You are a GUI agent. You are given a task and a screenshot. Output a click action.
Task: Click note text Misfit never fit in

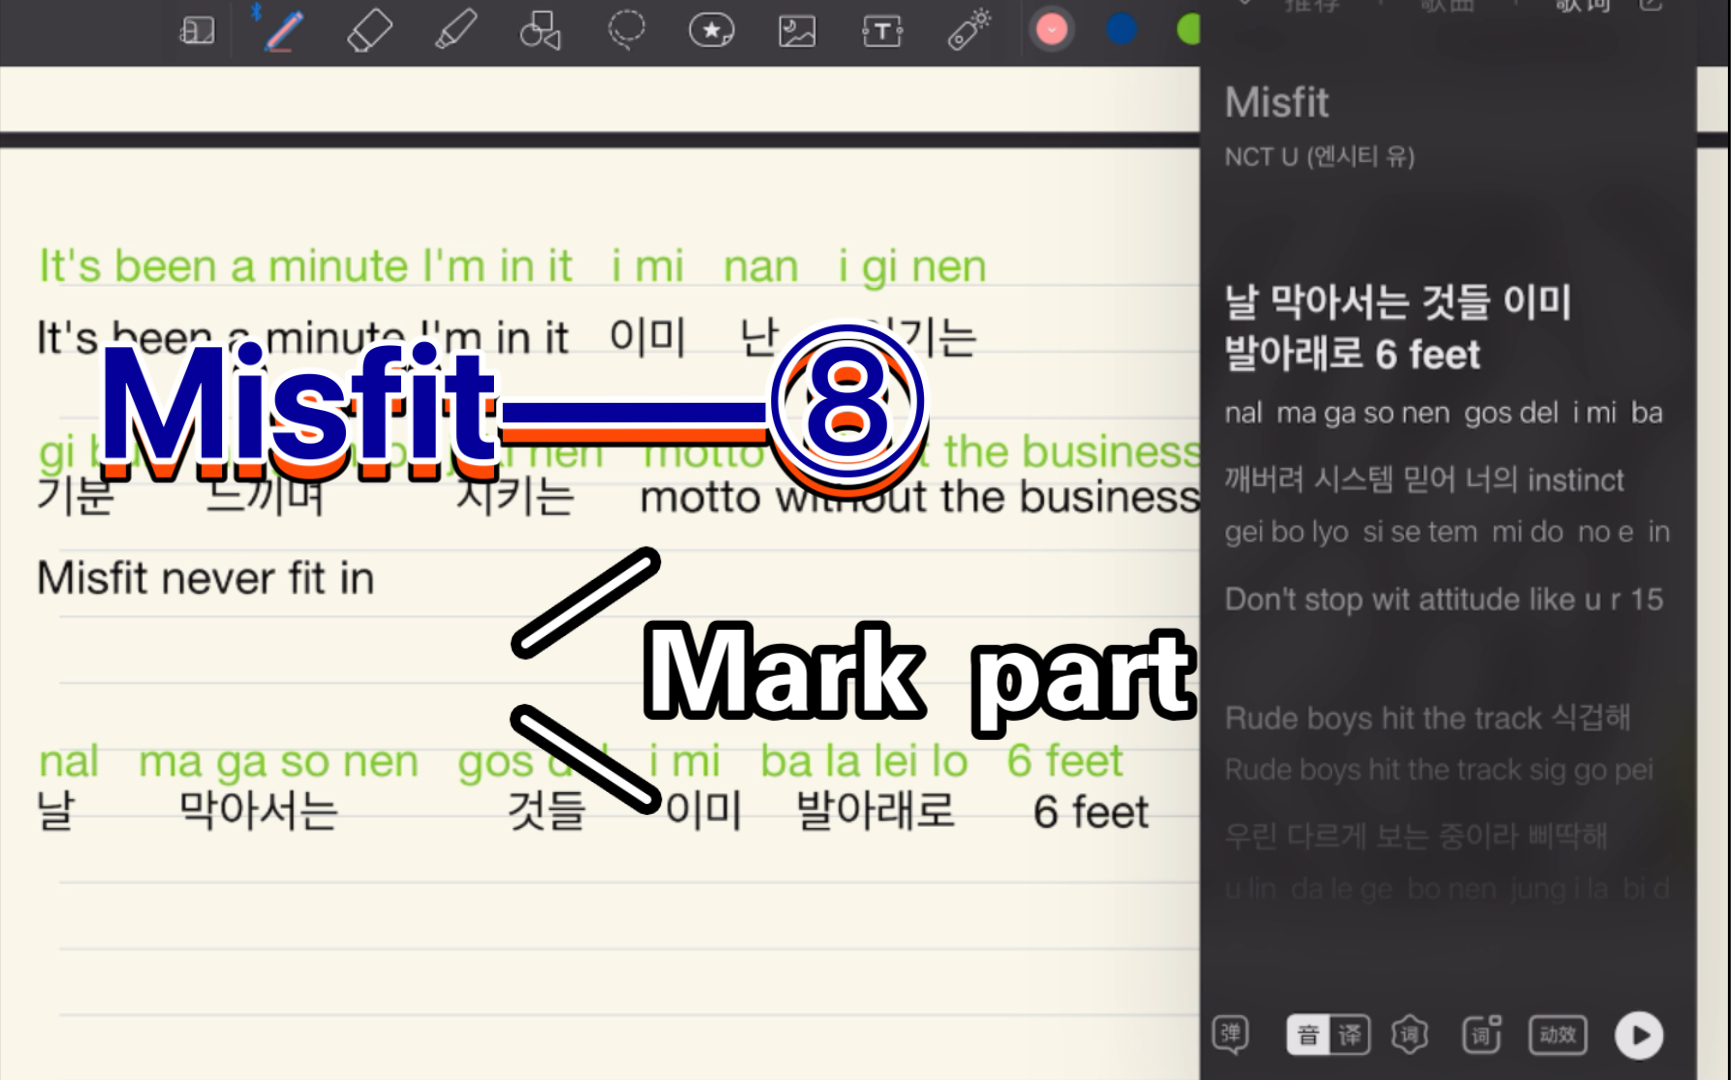pos(206,579)
